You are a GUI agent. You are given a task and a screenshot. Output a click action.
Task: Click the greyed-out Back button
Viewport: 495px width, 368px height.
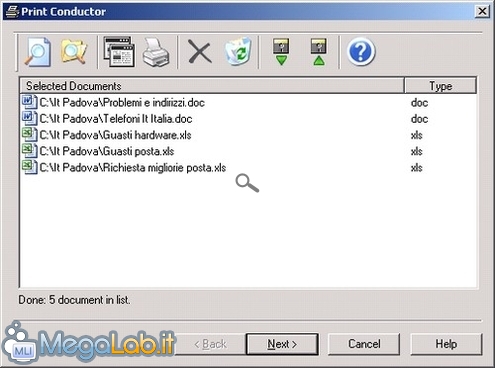click(x=211, y=344)
